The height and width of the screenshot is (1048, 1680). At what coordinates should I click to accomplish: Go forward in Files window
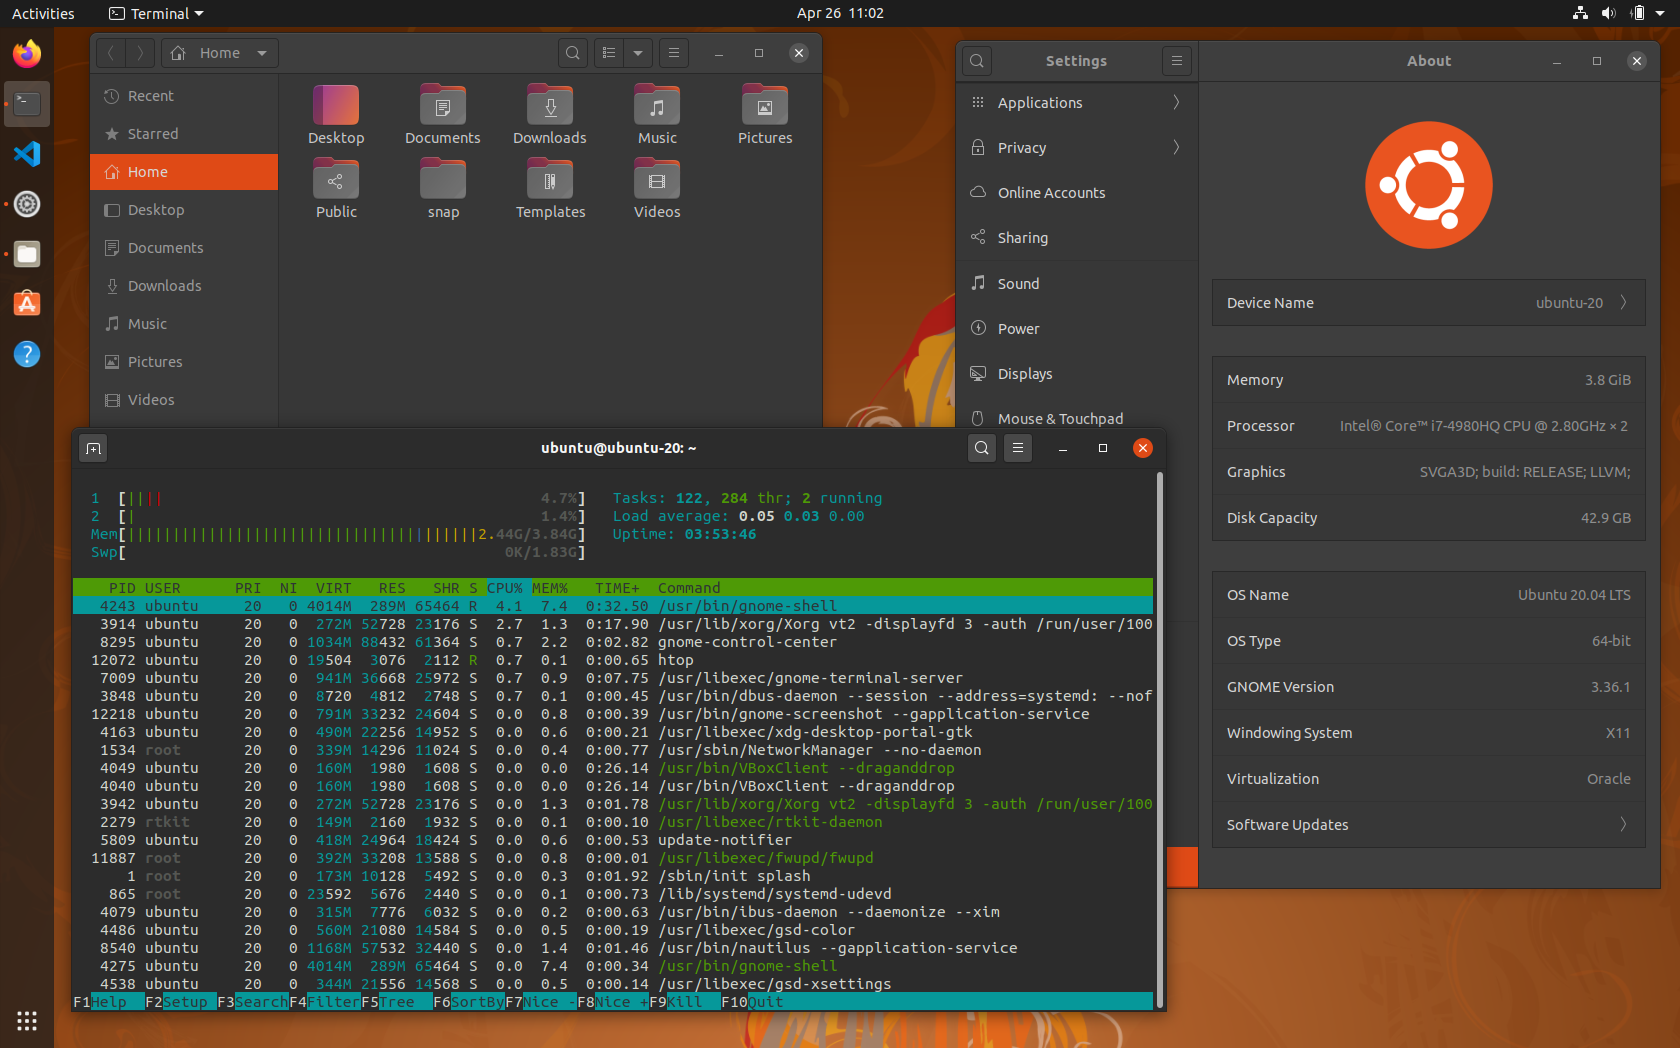click(x=140, y=53)
